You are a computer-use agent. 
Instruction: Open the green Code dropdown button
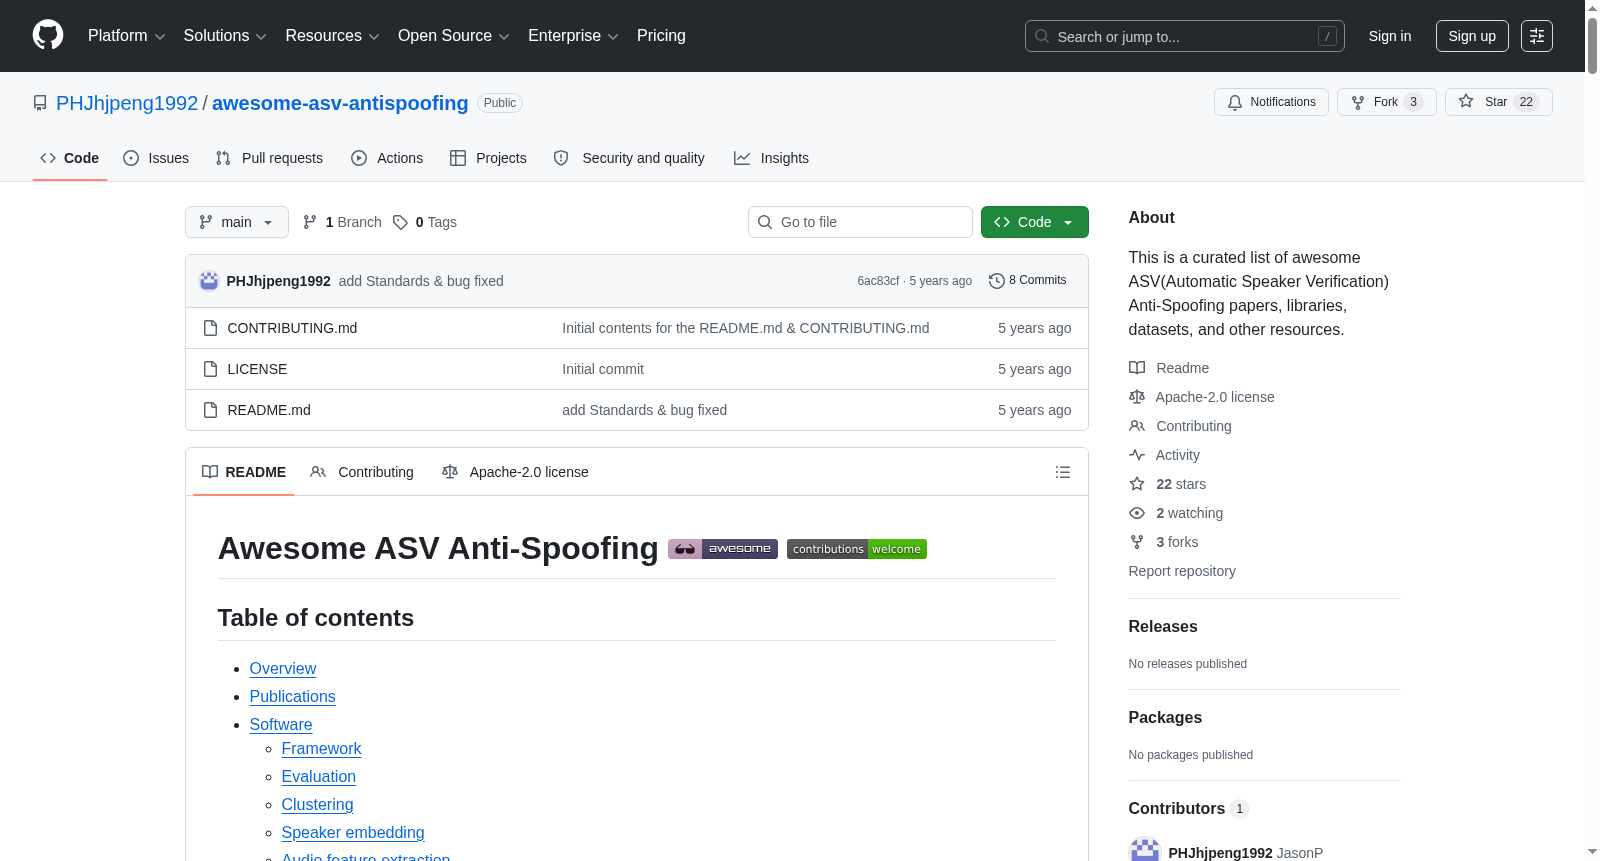click(x=1035, y=222)
